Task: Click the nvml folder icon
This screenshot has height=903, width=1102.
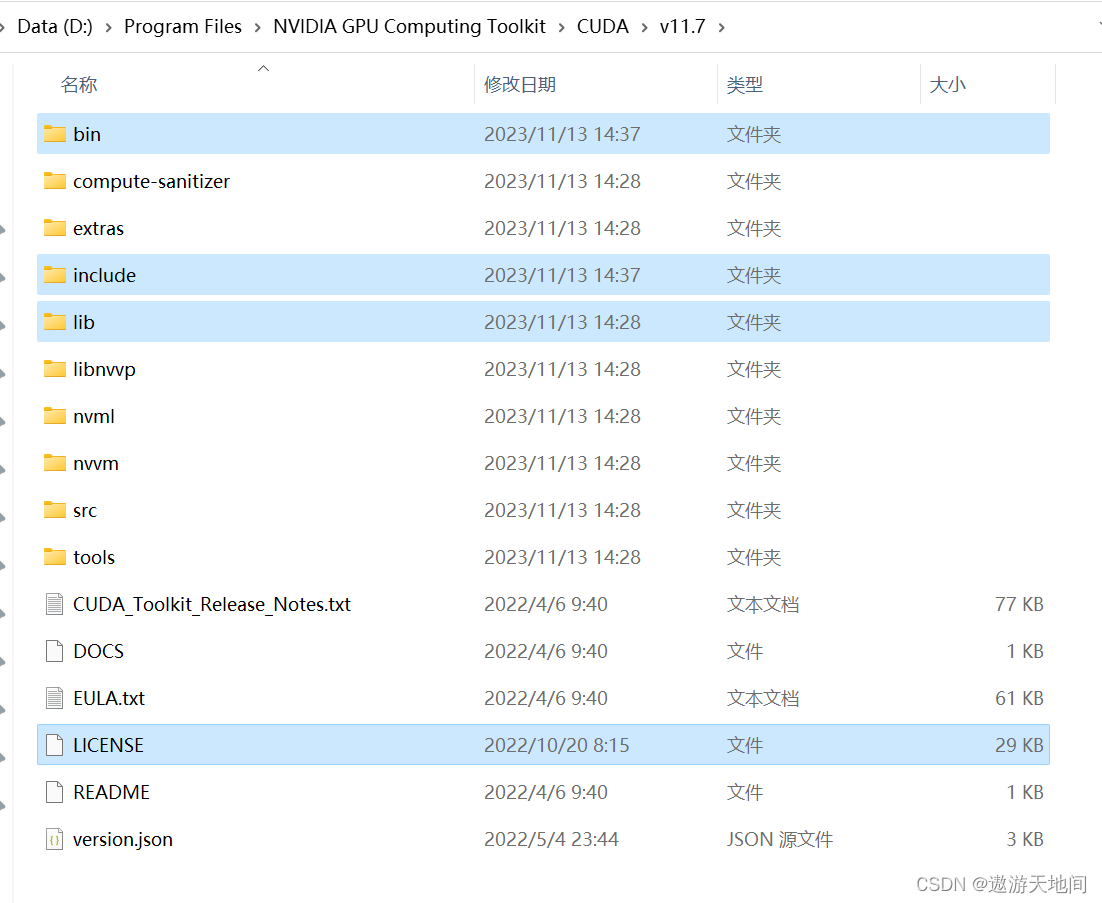Action: [55, 416]
